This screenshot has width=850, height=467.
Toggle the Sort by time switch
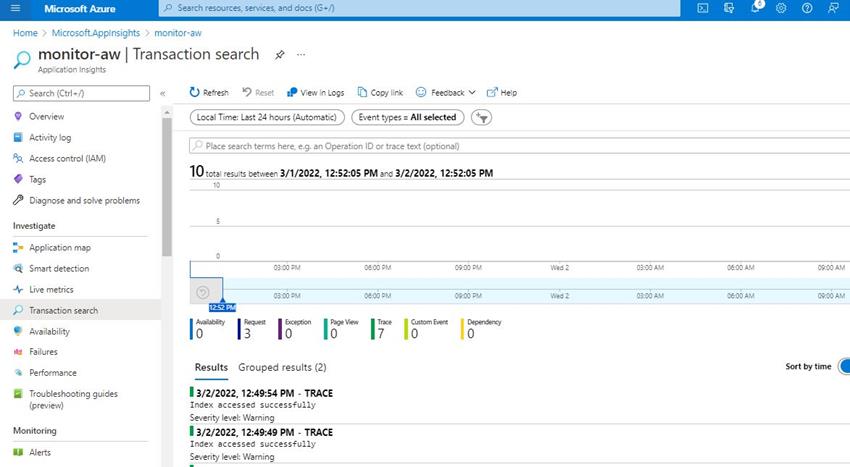click(x=844, y=367)
